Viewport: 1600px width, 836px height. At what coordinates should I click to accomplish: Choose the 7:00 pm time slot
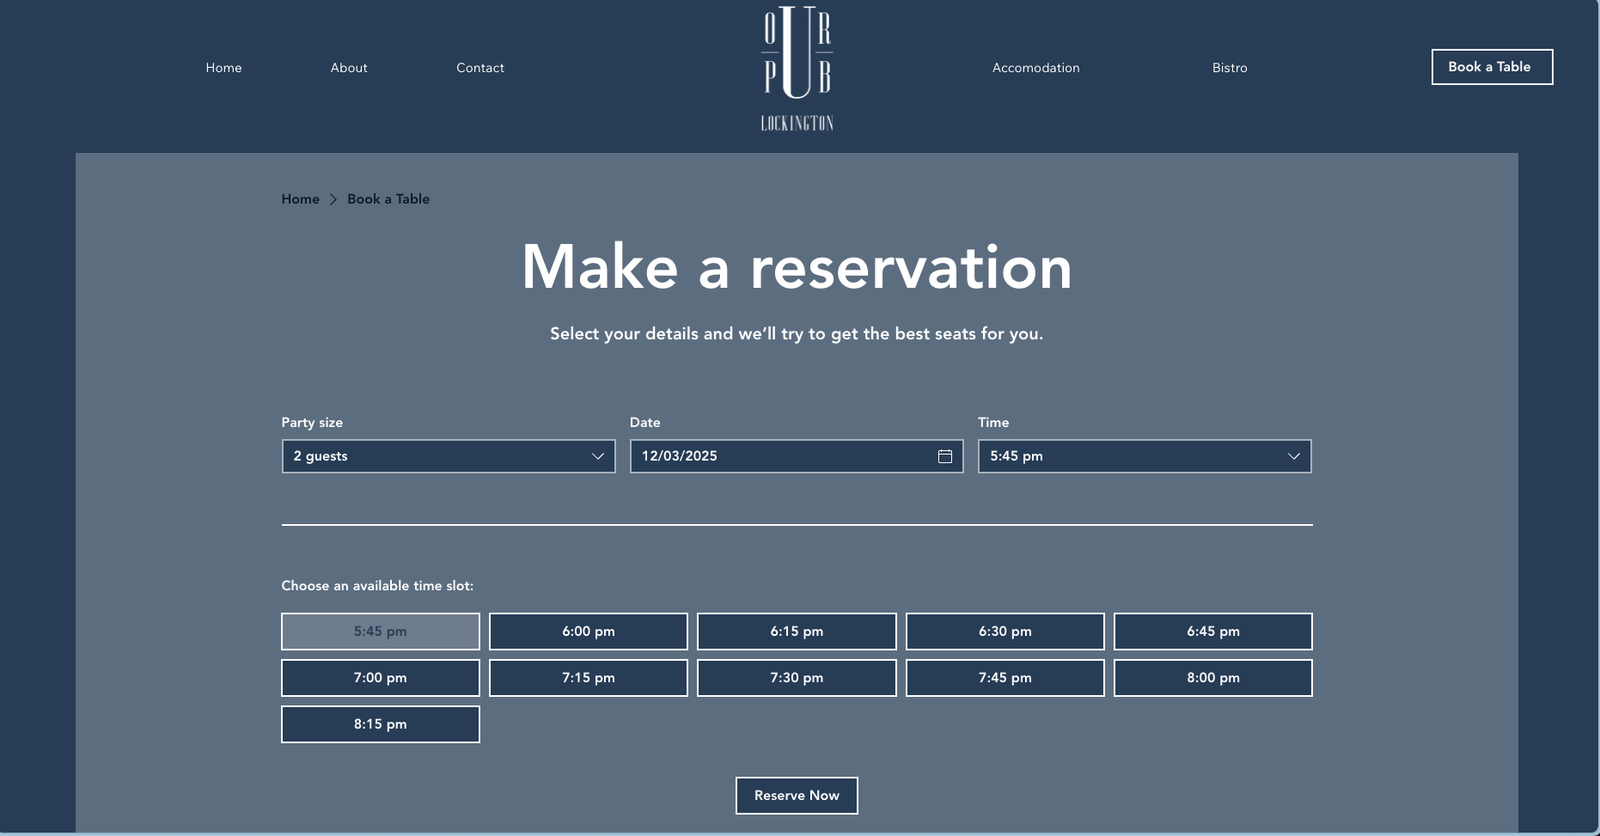pos(380,678)
